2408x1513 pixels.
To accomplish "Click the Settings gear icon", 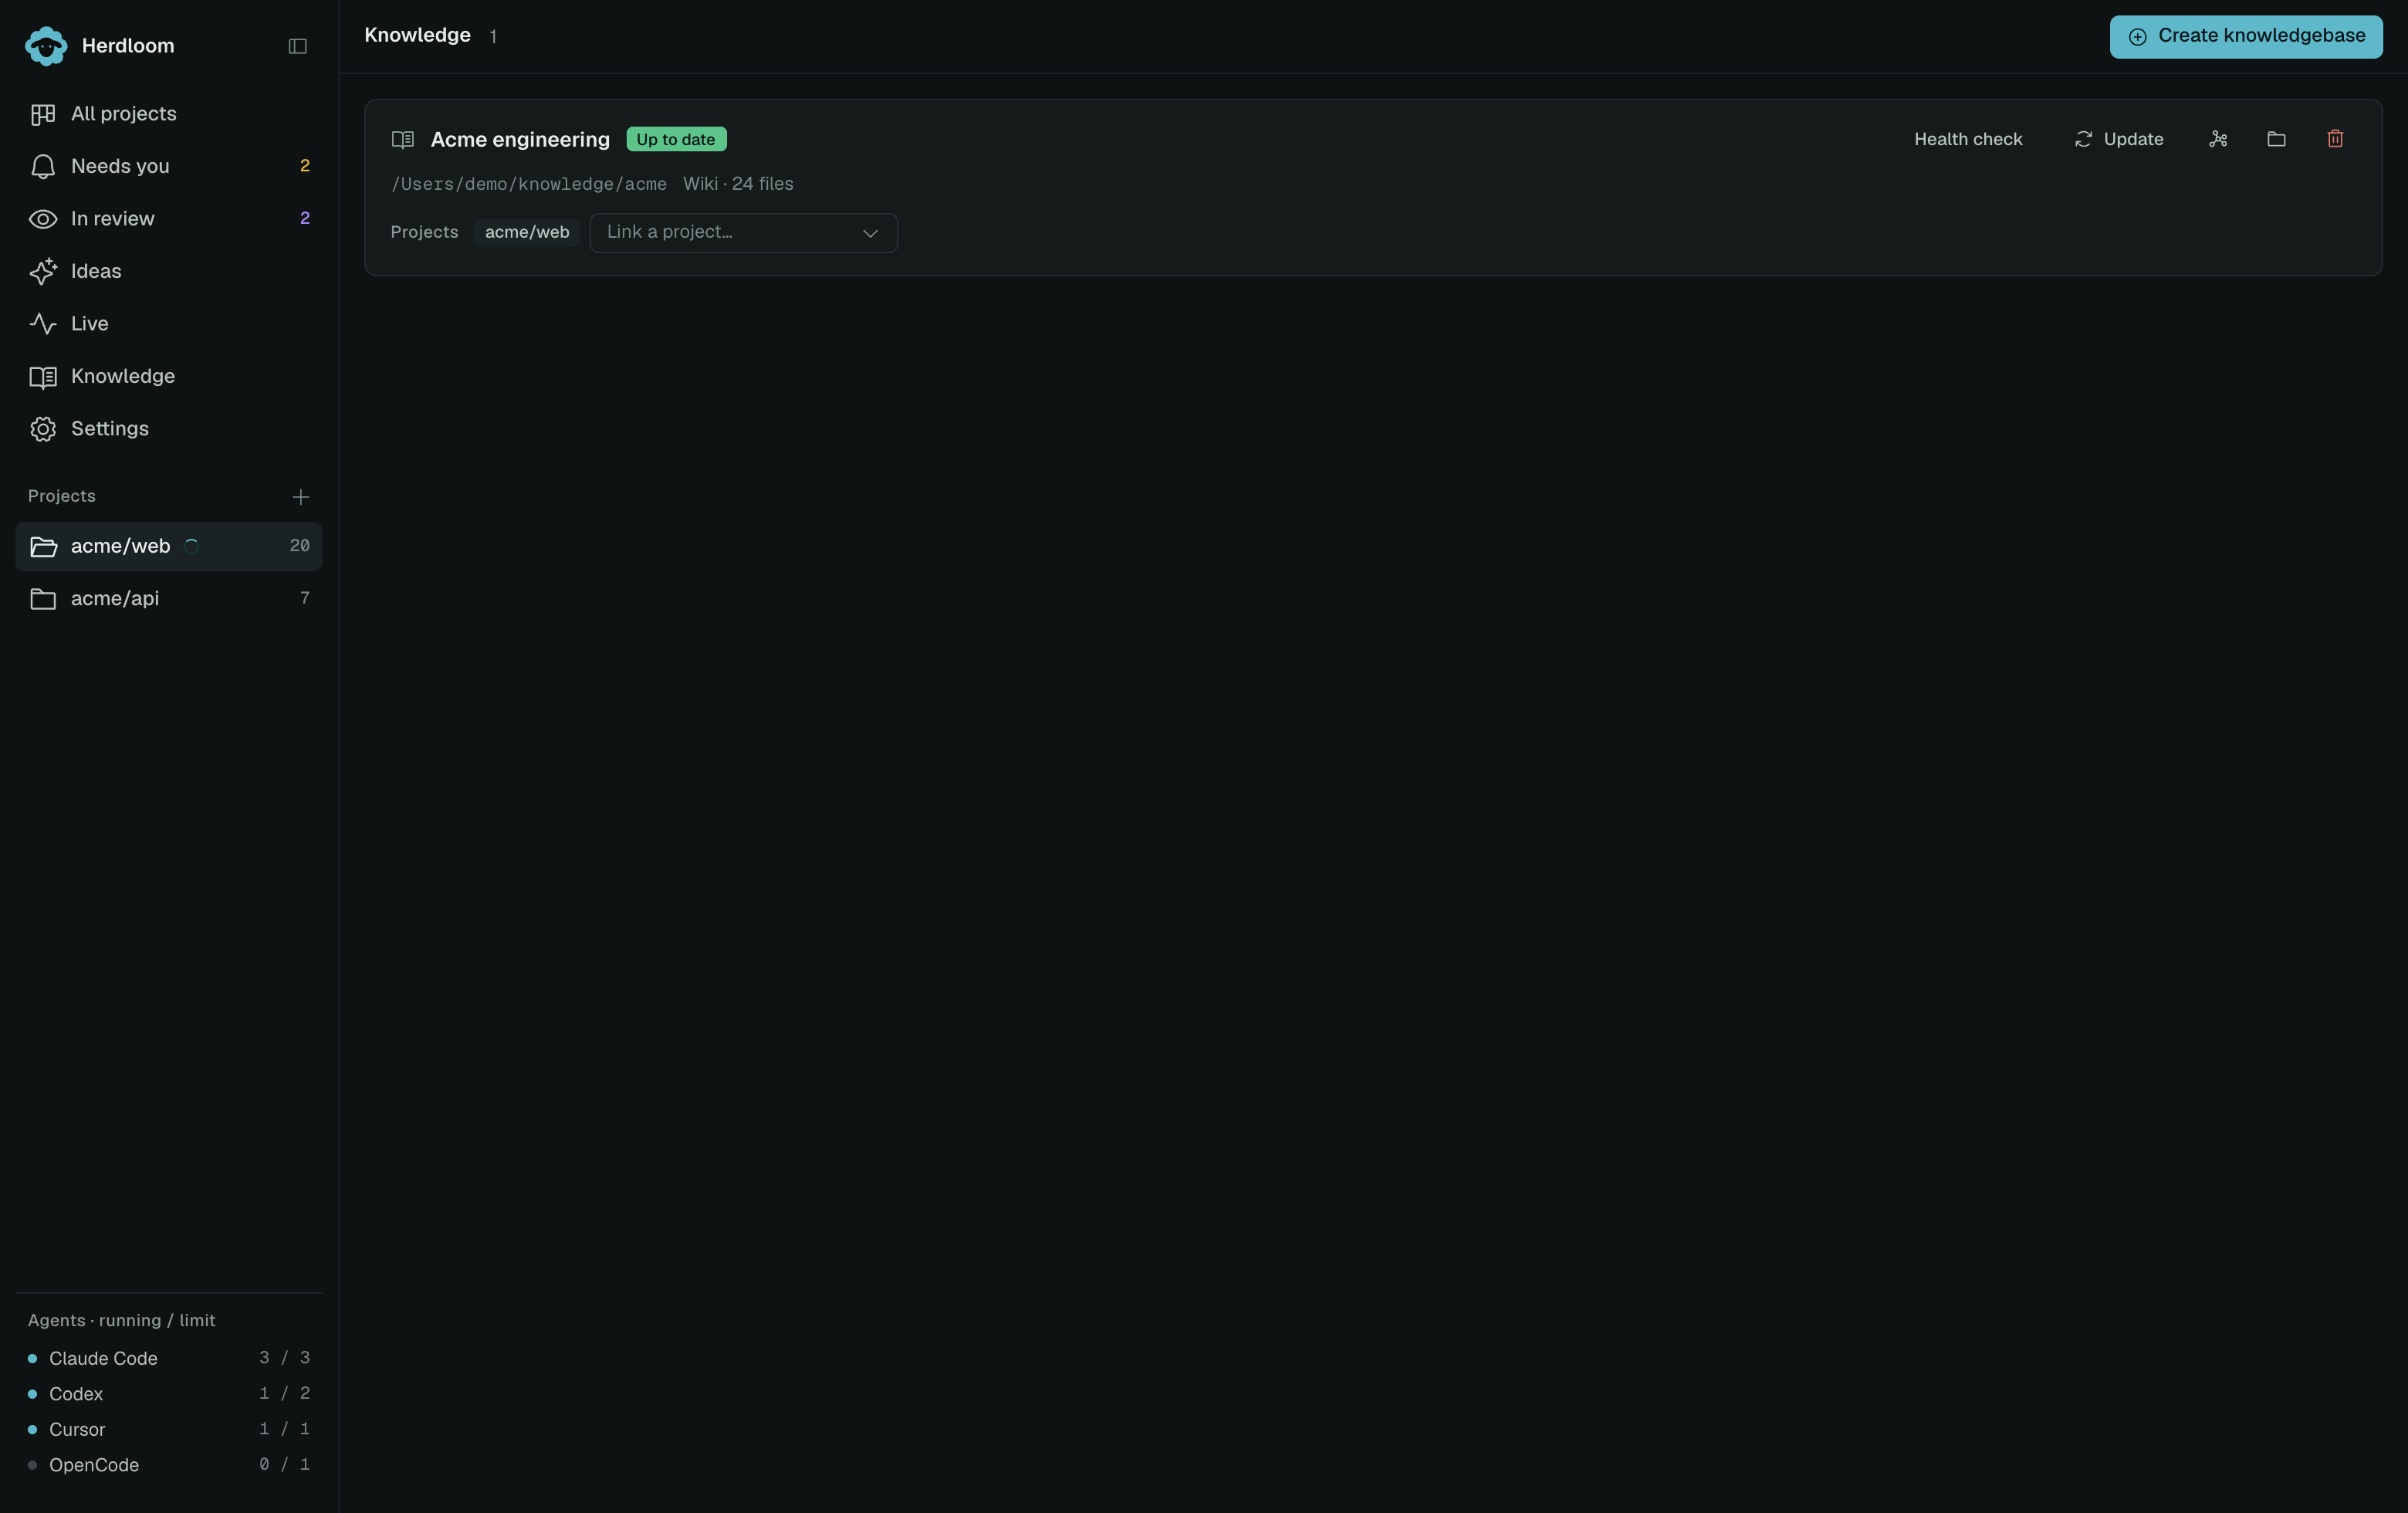I will coord(43,429).
